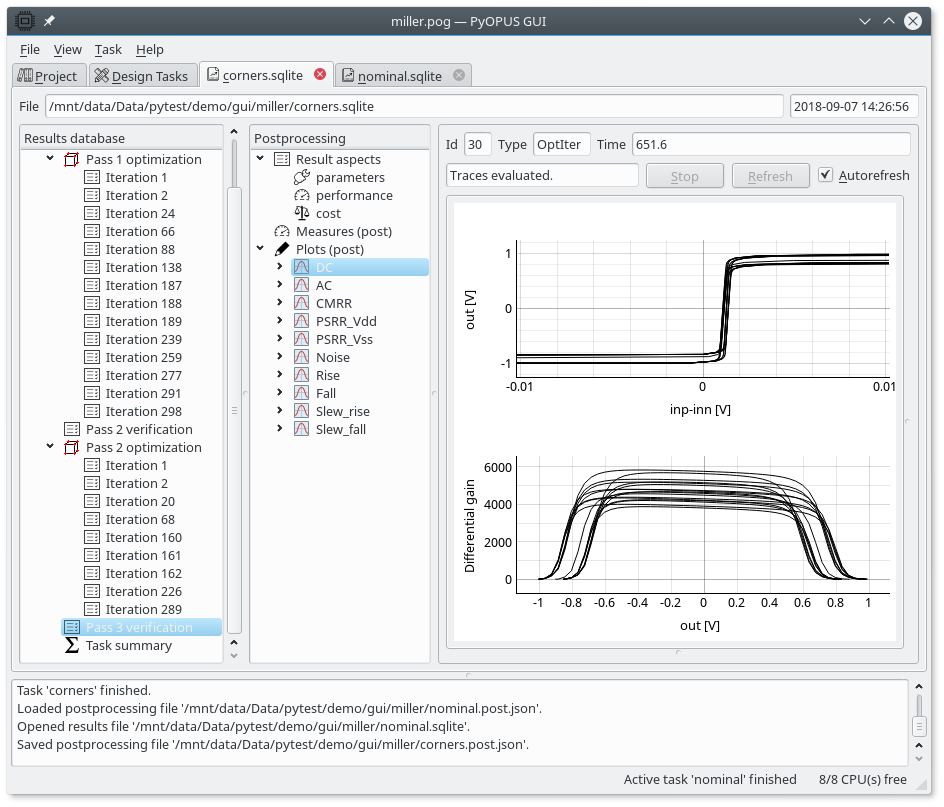Click the sigma icon for Task summary
This screenshot has width=944, height=807.
click(x=71, y=645)
